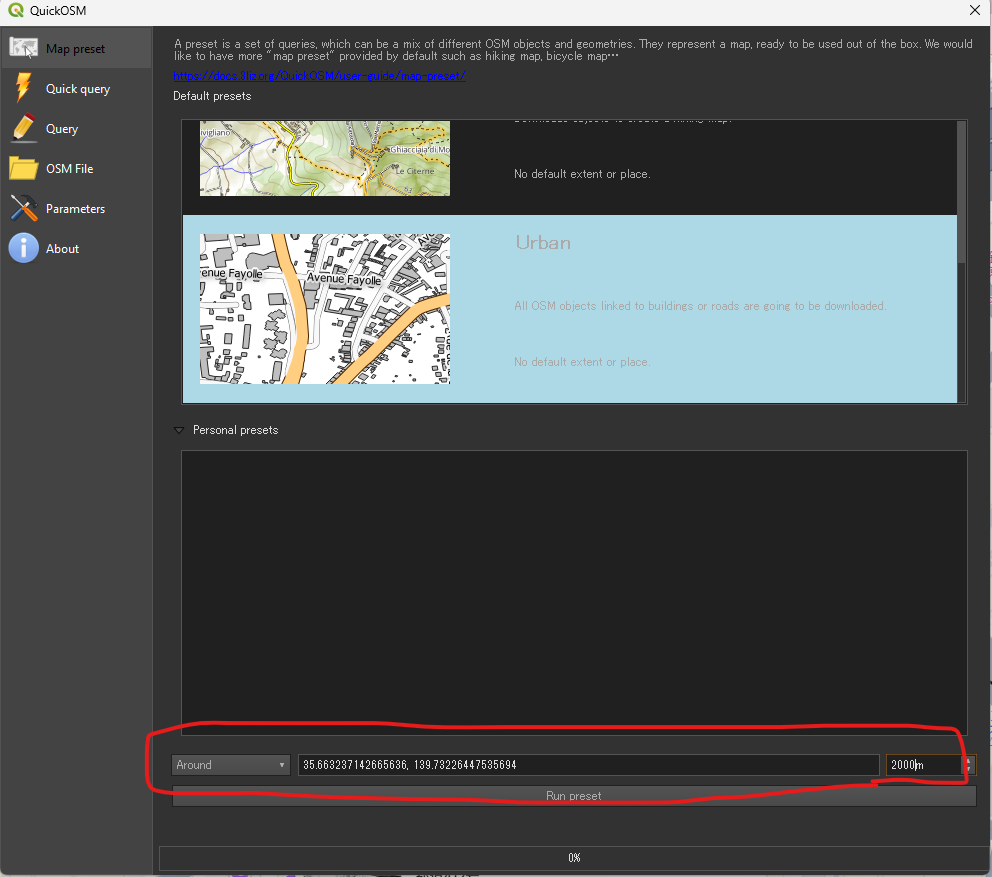Click the 0% progress bar
Screen dimensions: 992x877
pos(574,857)
